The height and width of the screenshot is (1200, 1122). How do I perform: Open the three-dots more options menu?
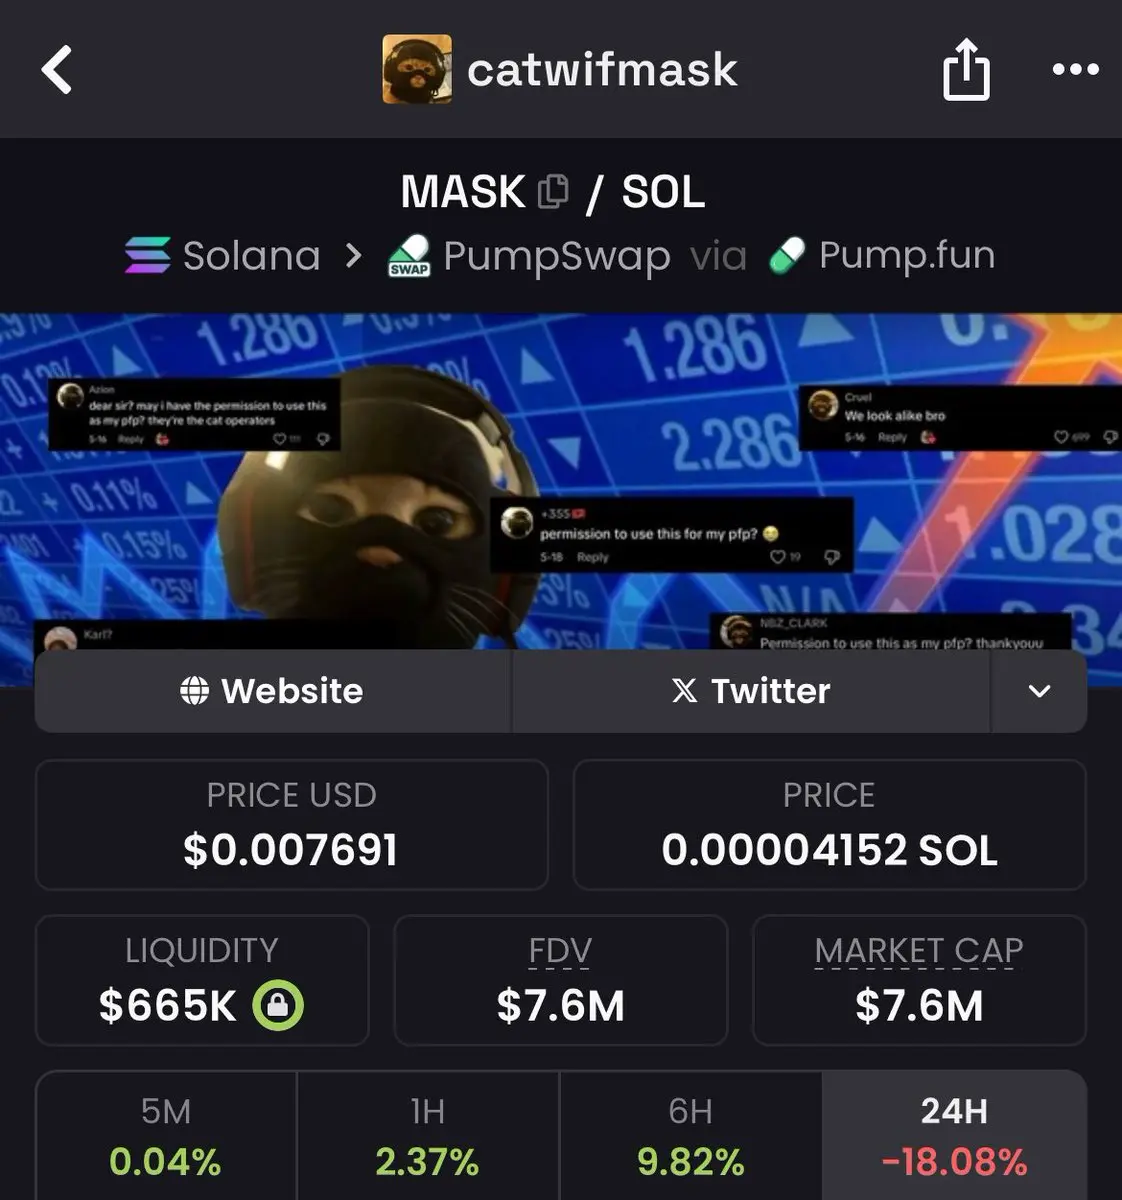coord(1075,69)
